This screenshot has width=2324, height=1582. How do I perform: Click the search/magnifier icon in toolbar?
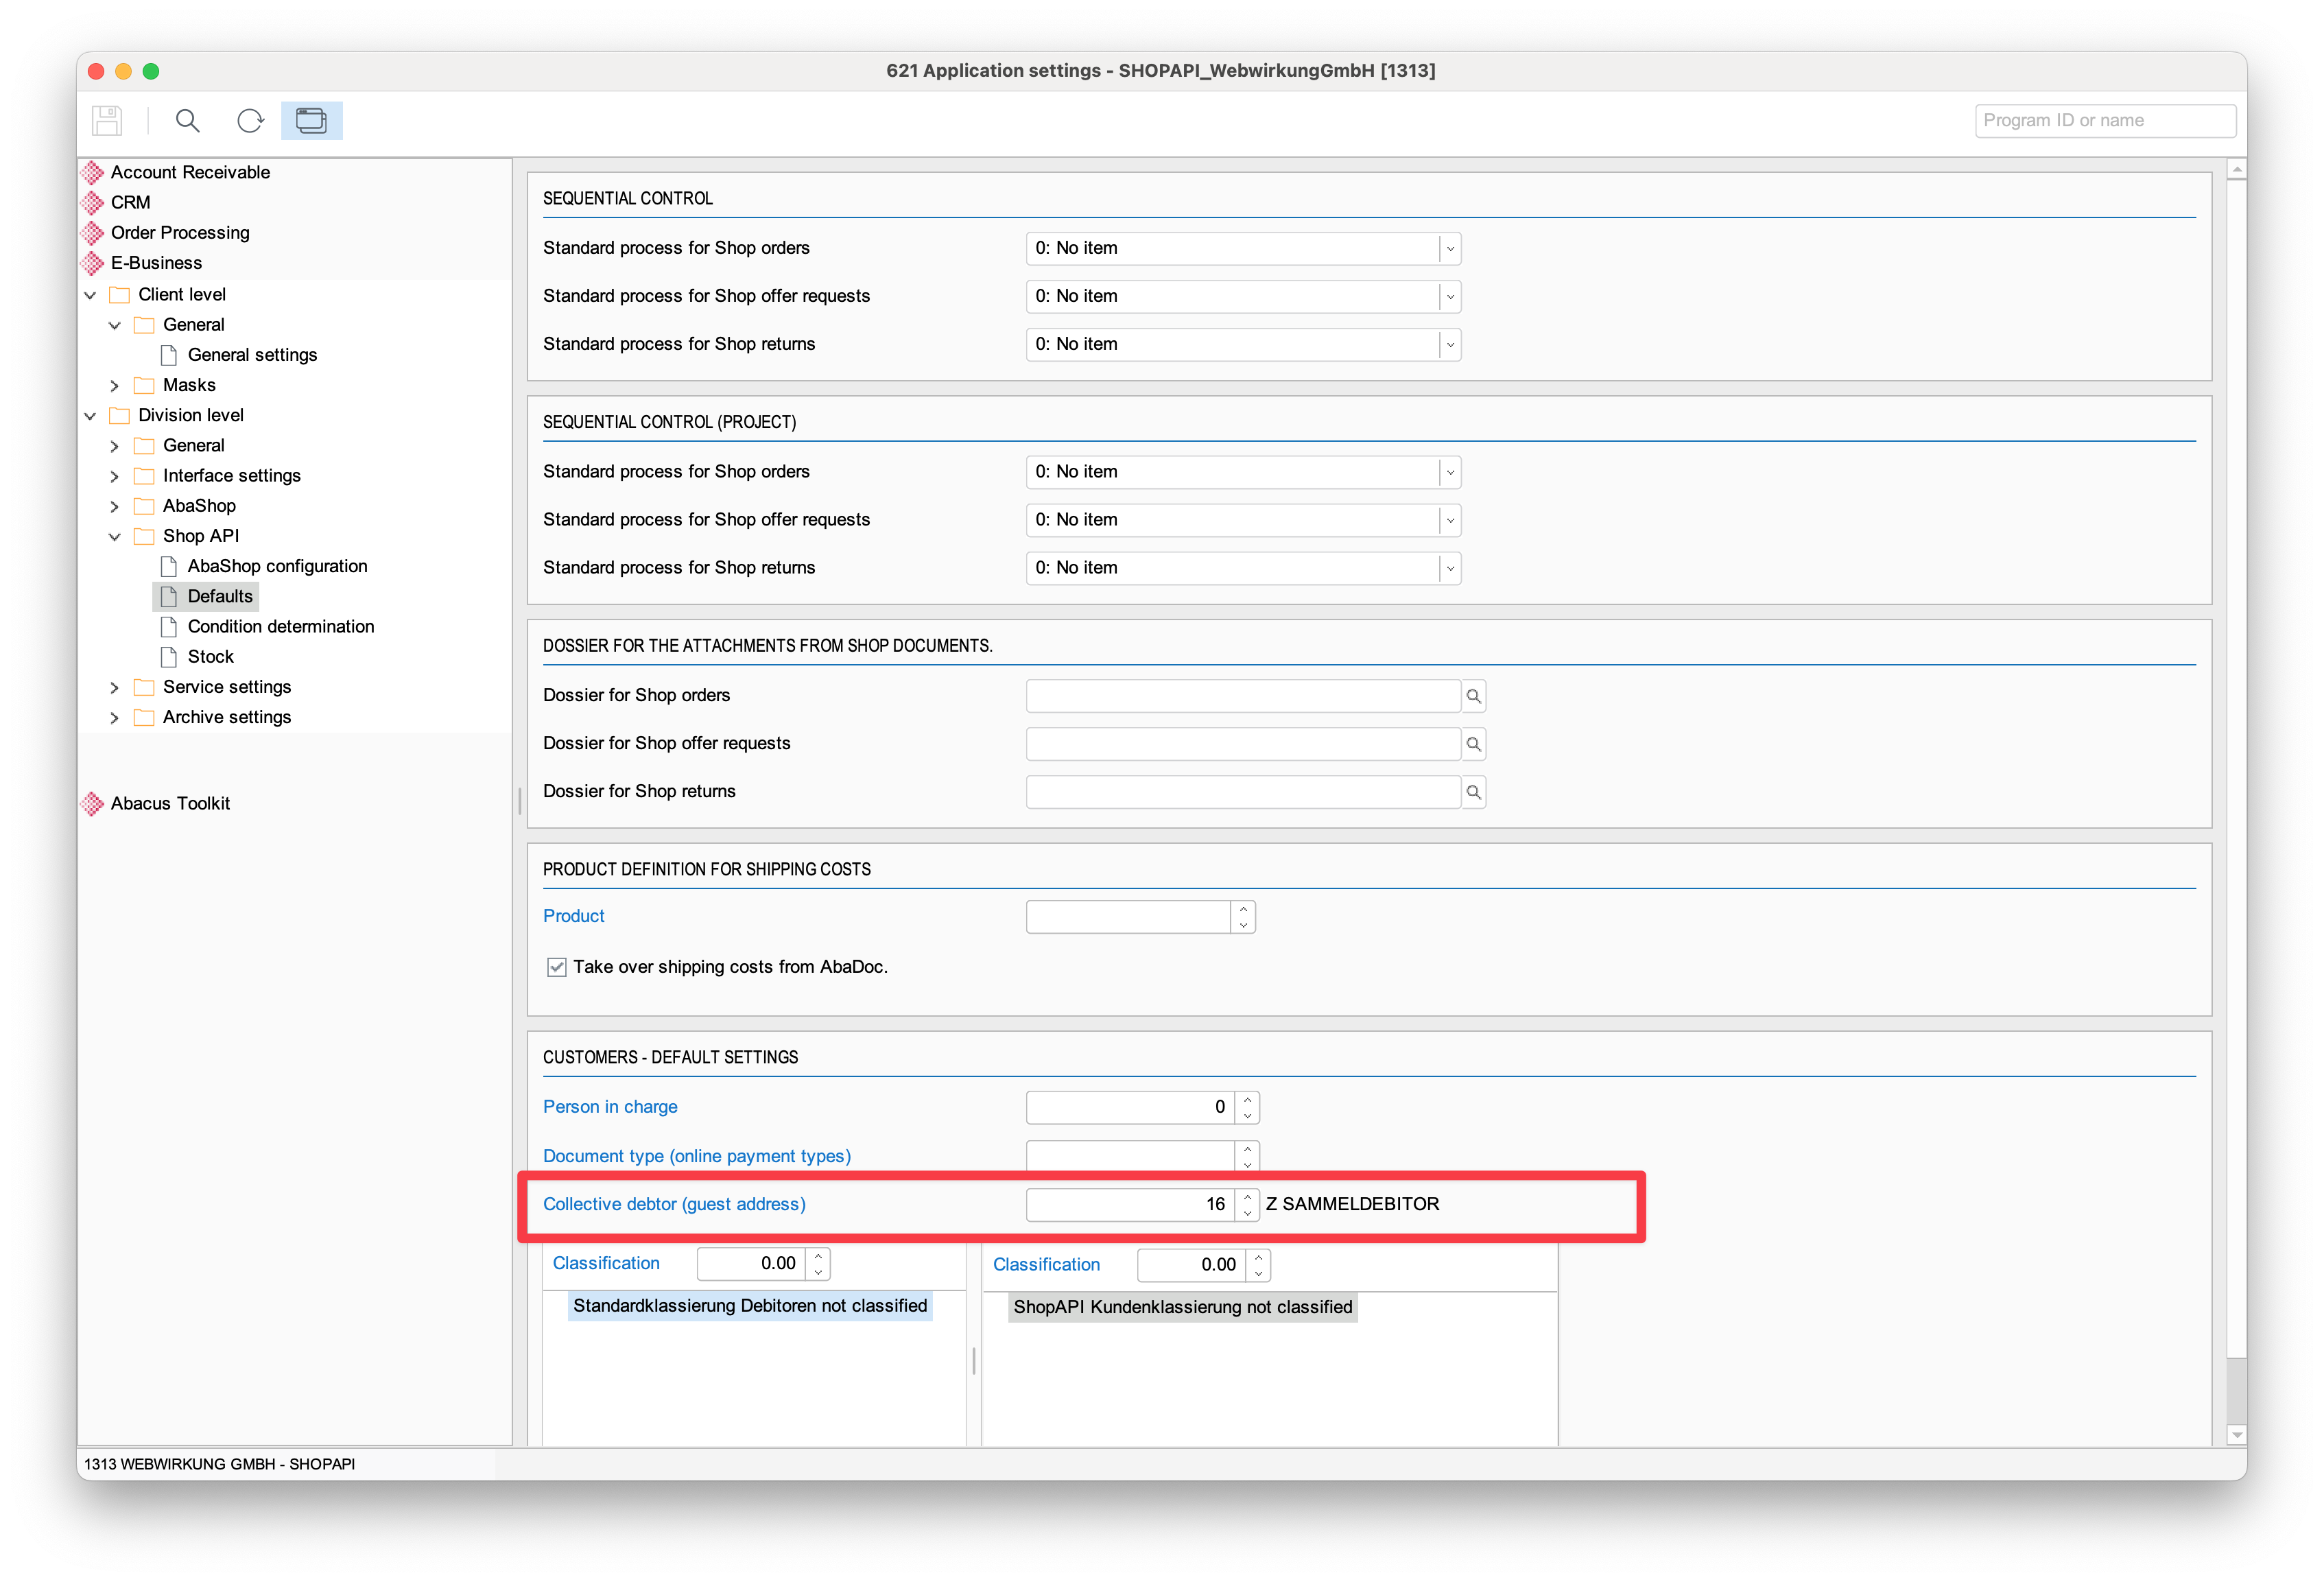click(189, 120)
